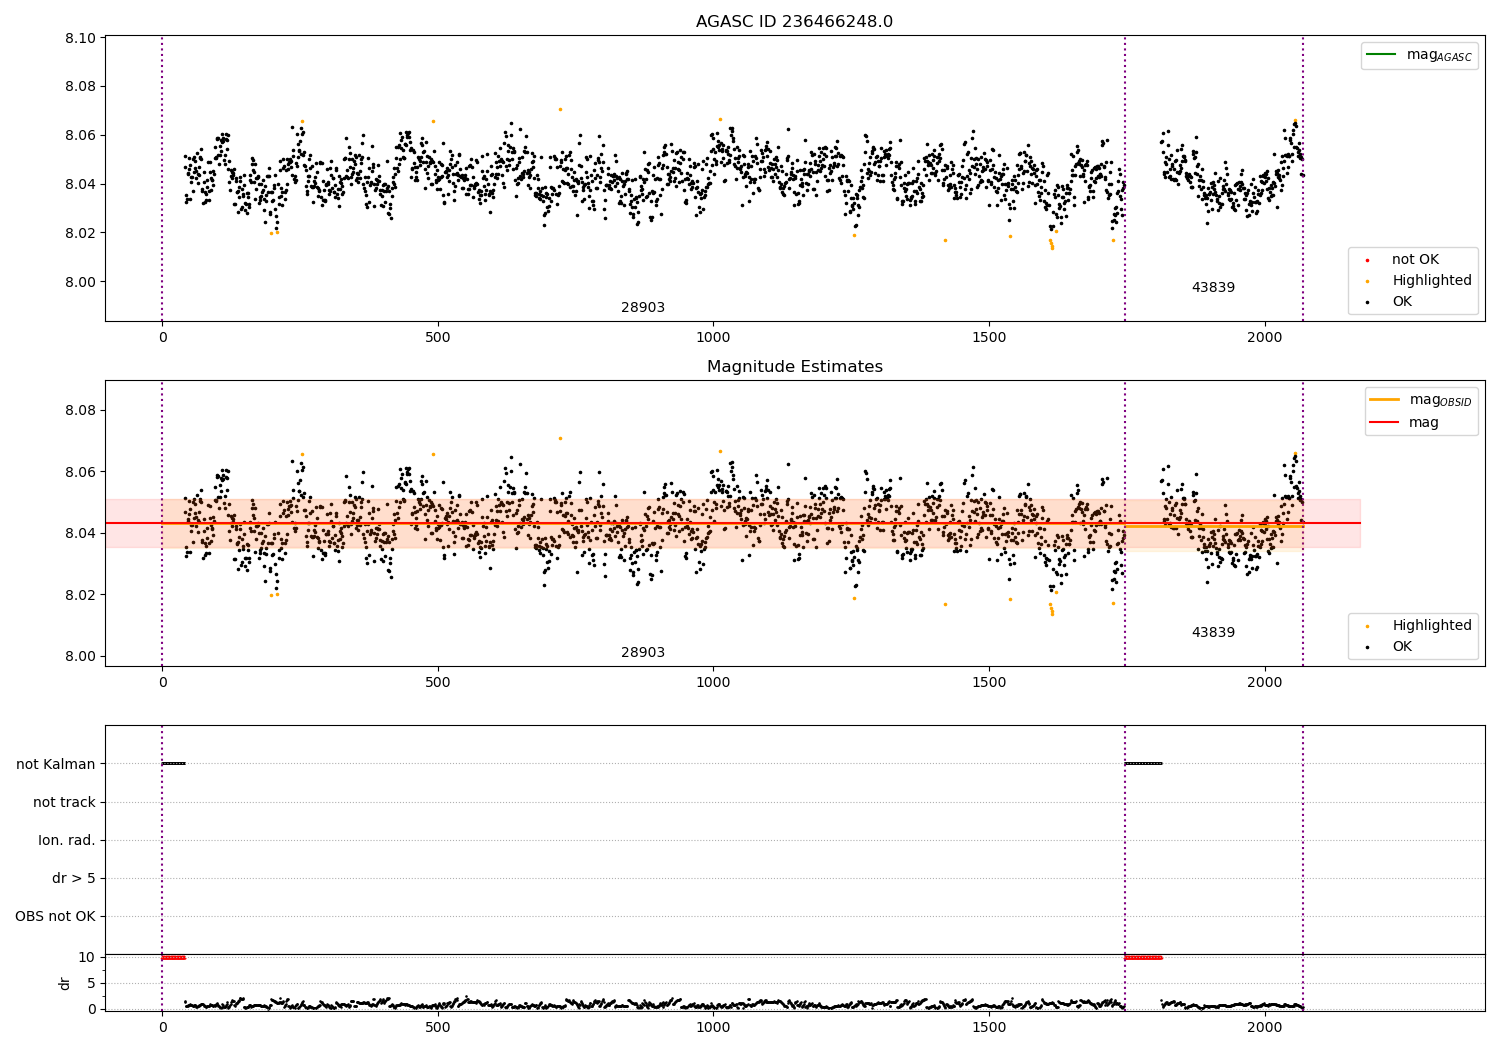Click 'Highlighted' in the AGASC ID plot legend

[x=1420, y=281]
